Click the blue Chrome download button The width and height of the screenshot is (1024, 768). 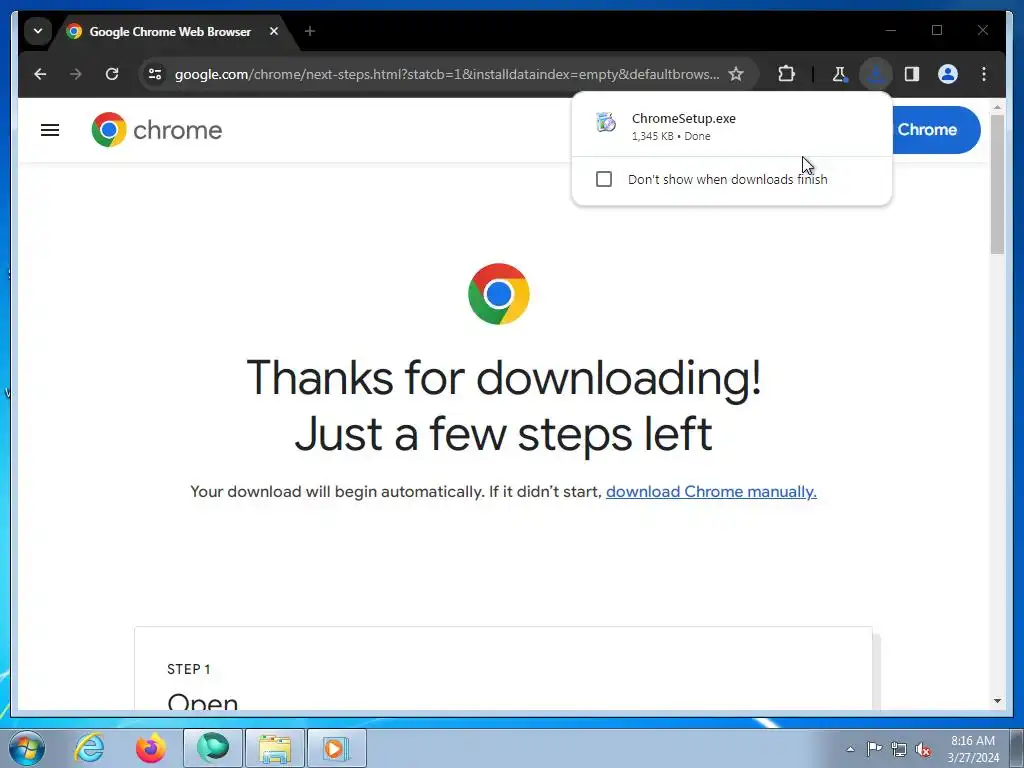pyautogui.click(x=935, y=130)
